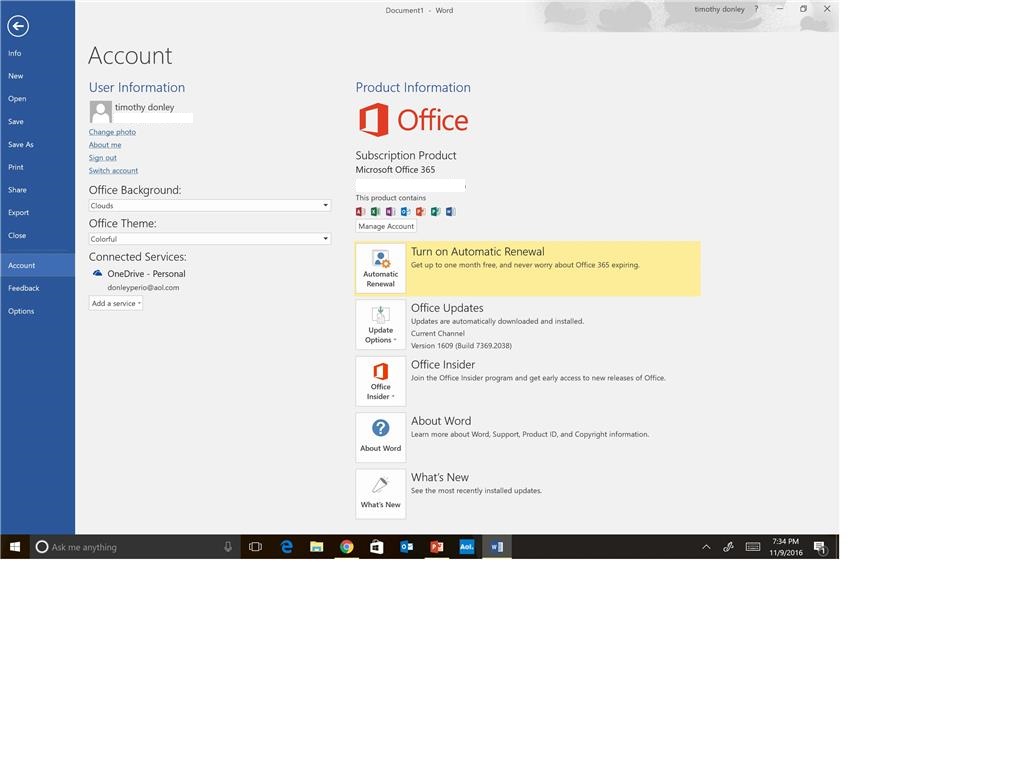Viewport: 1024px width, 765px height.
Task: Open the Windows Store taskbar icon
Action: click(x=377, y=547)
